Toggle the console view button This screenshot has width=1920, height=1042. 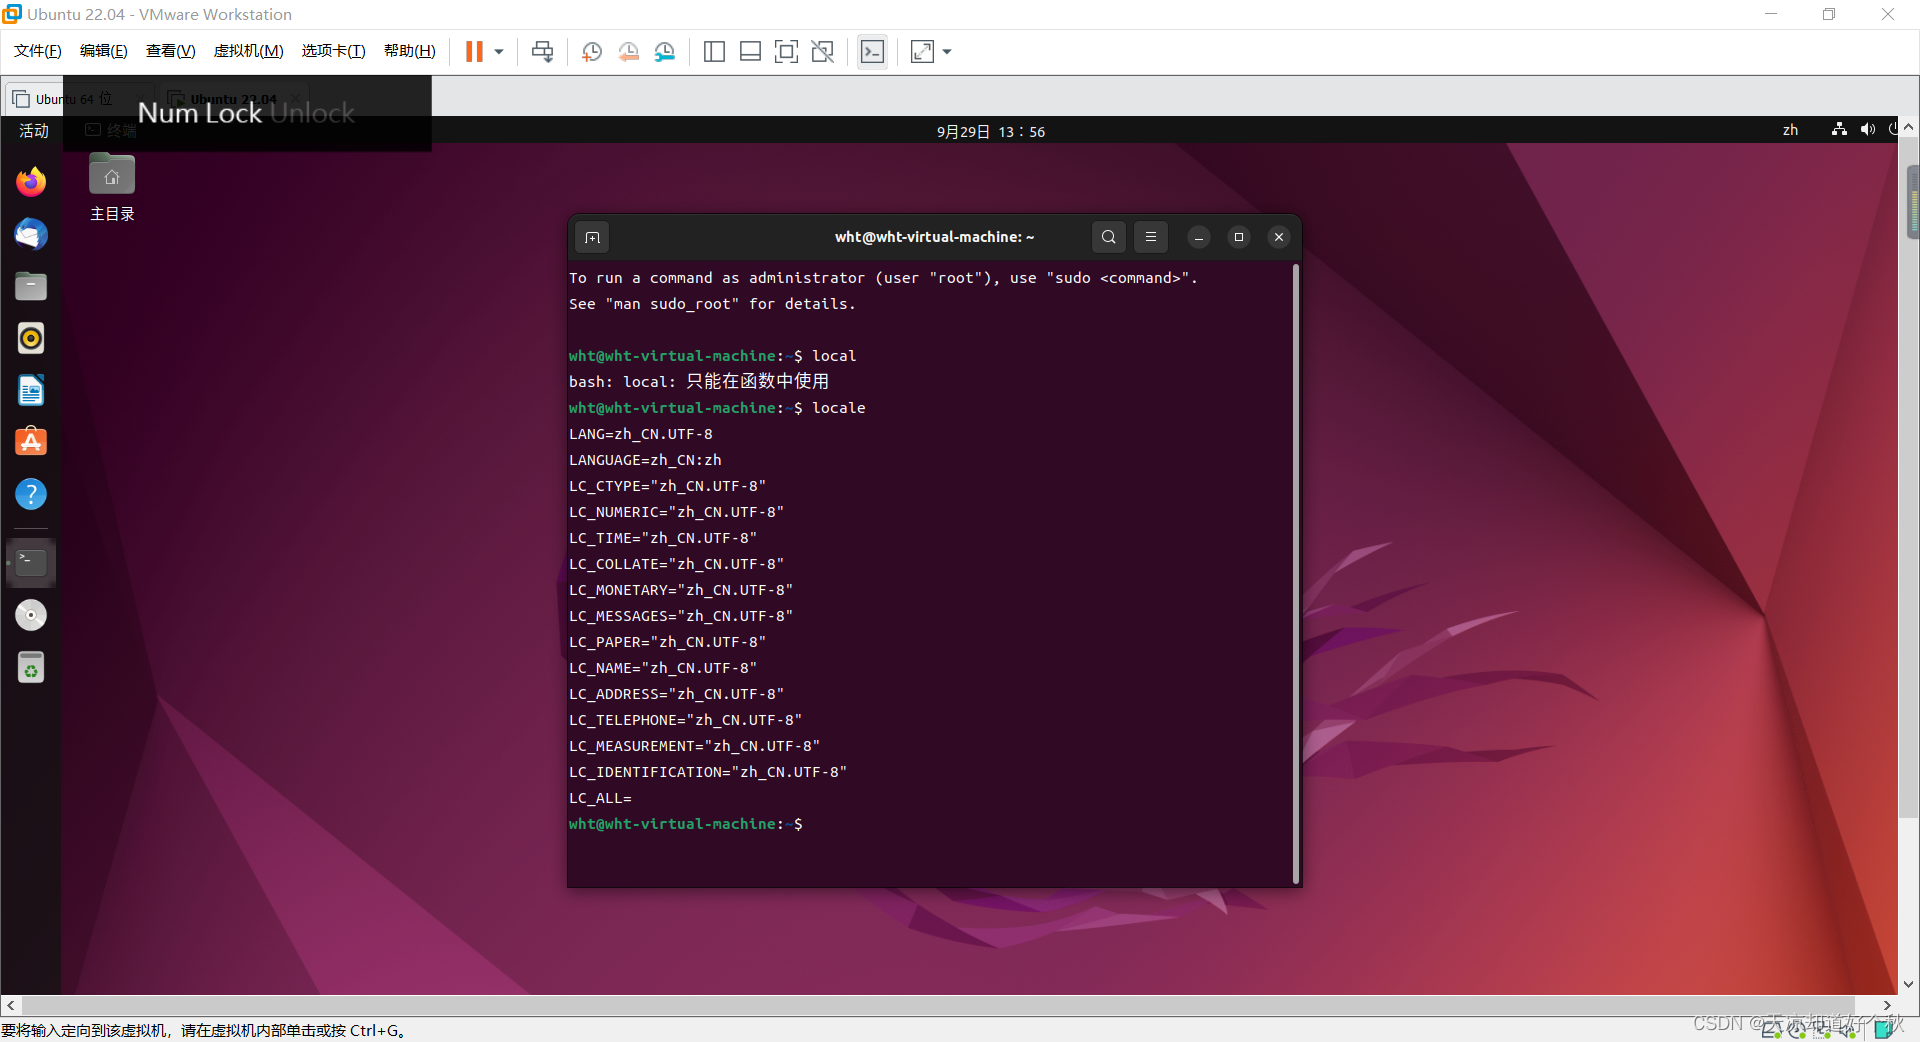click(872, 52)
